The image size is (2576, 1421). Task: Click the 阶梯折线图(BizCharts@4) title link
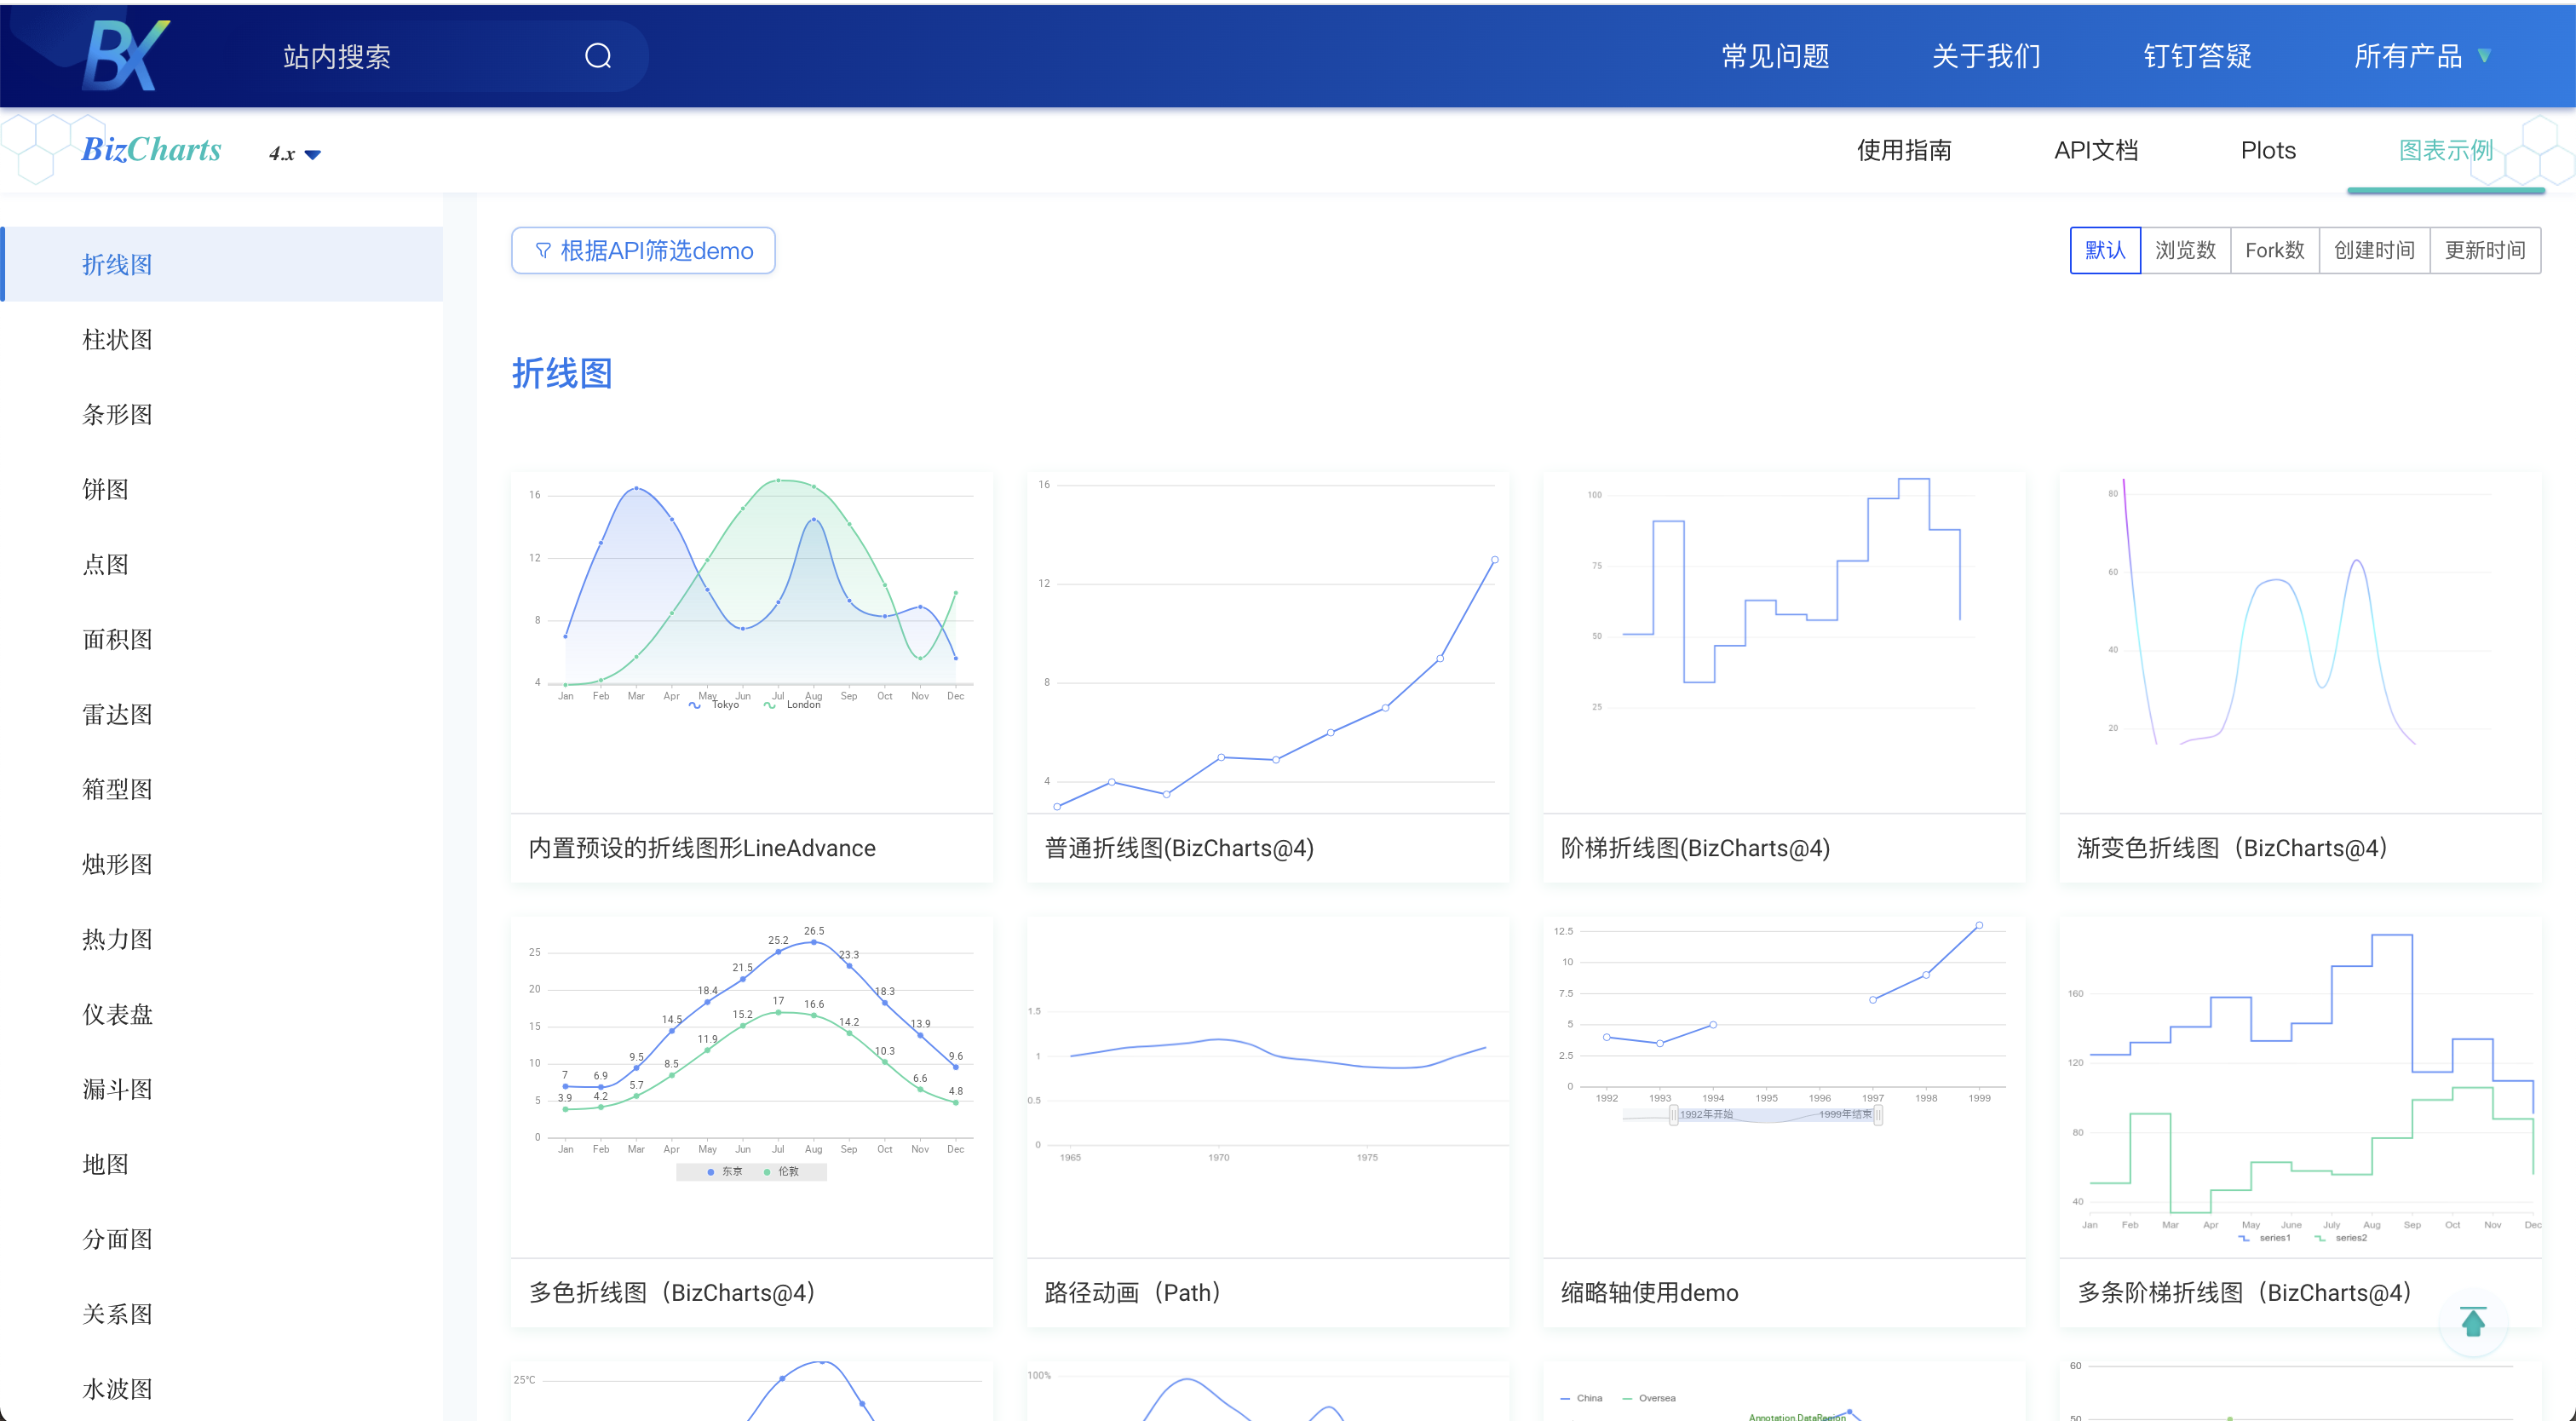[x=1695, y=848]
